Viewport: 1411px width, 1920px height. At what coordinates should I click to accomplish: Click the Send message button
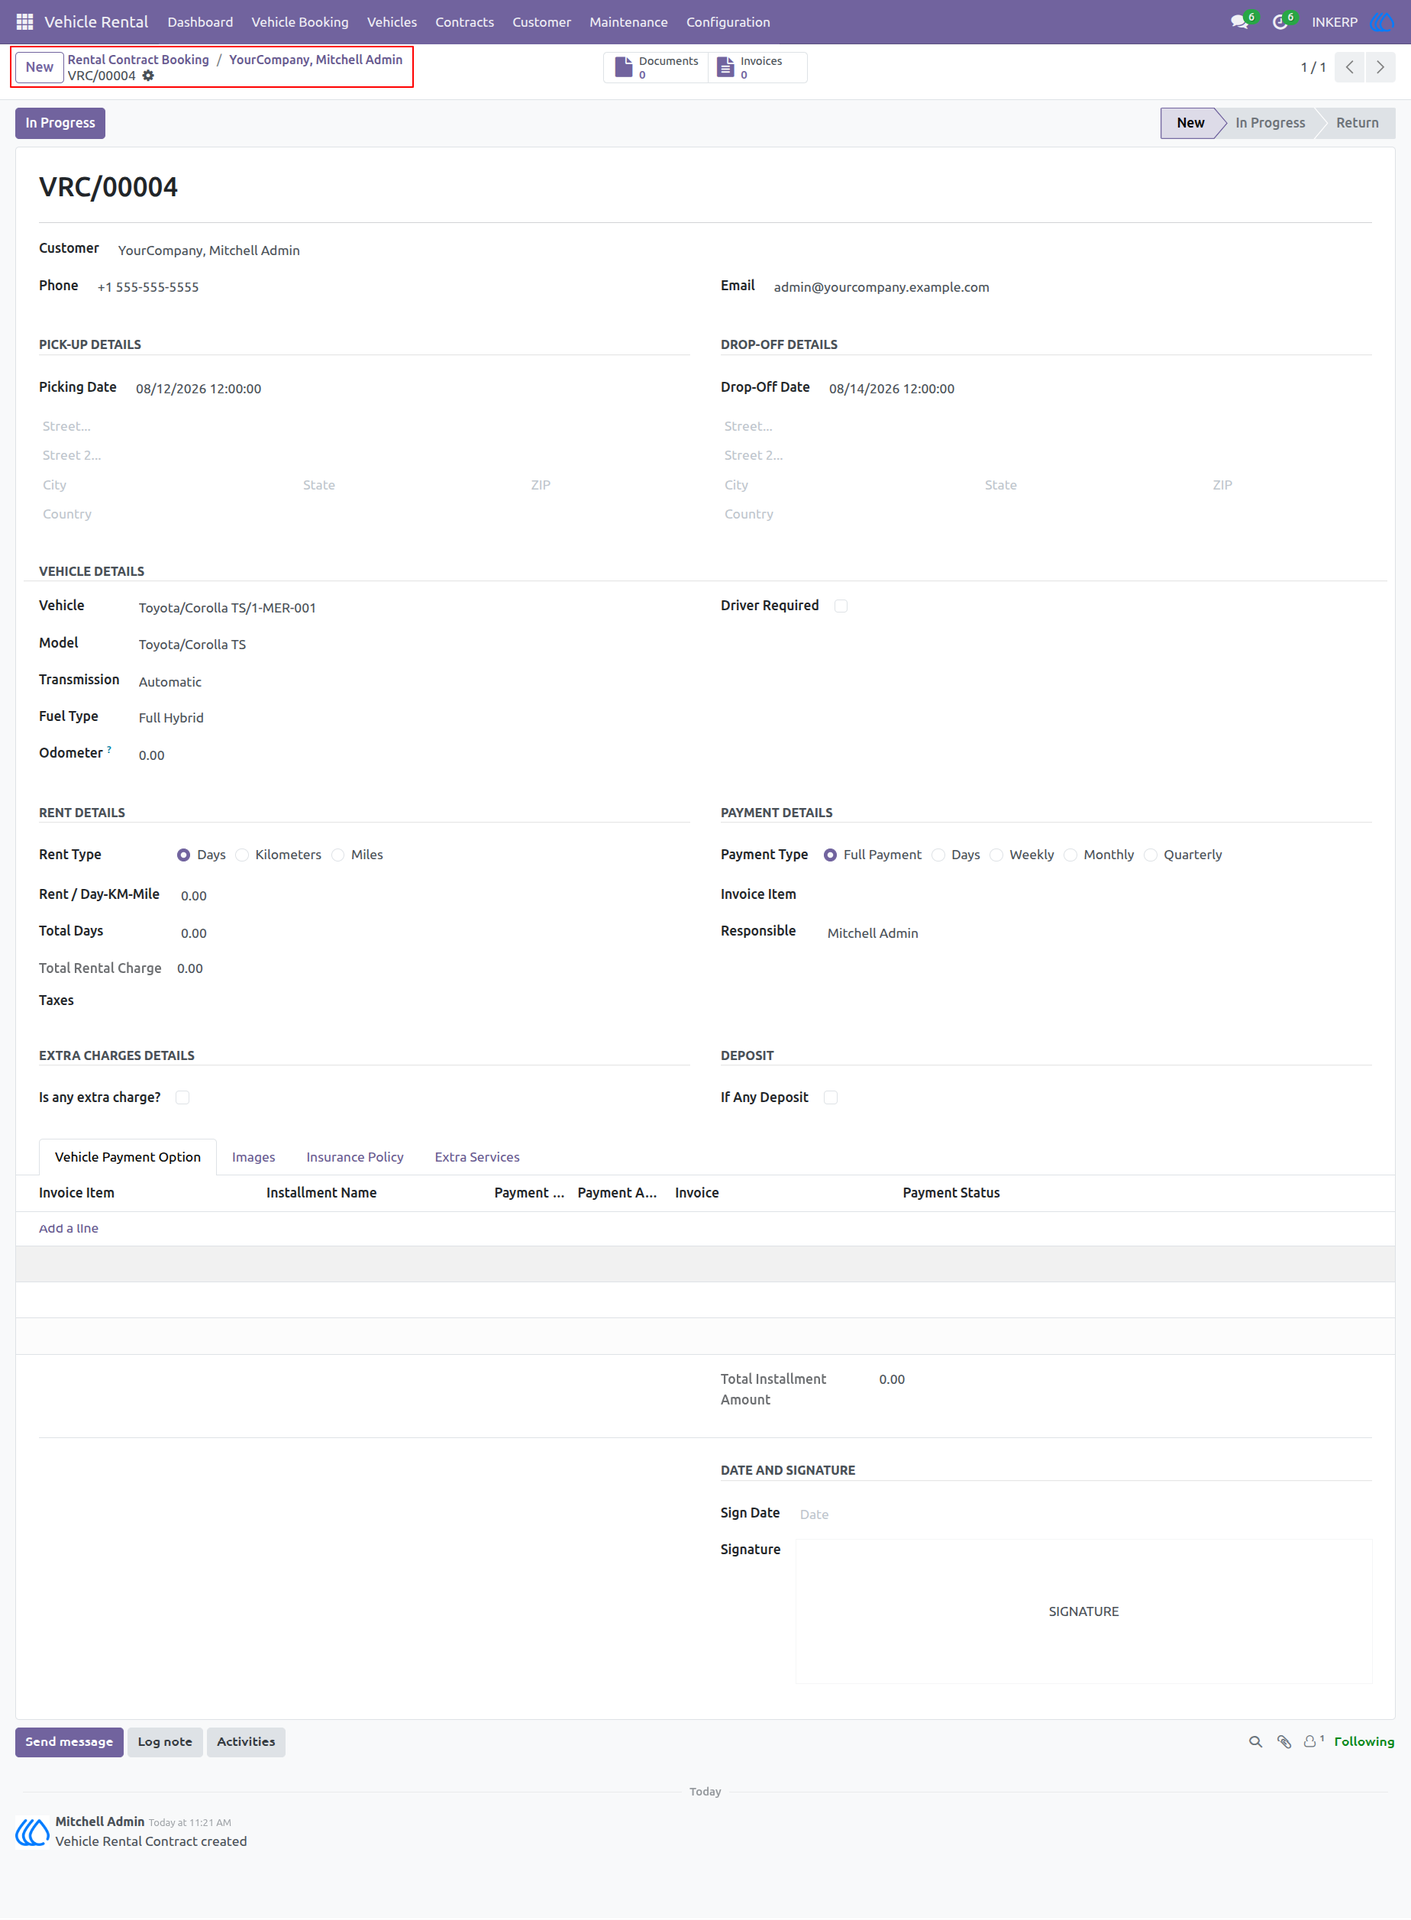coord(69,1742)
